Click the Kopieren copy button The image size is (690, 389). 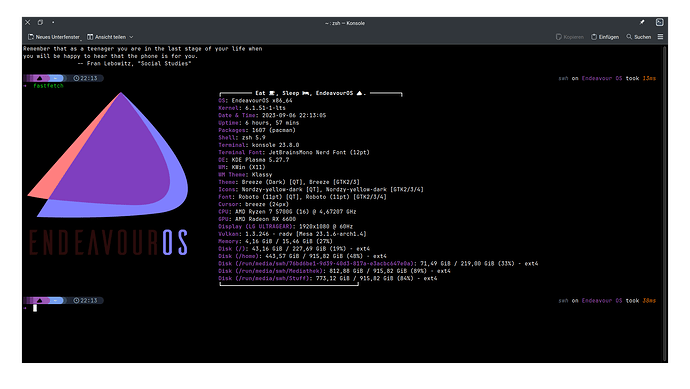coord(569,37)
